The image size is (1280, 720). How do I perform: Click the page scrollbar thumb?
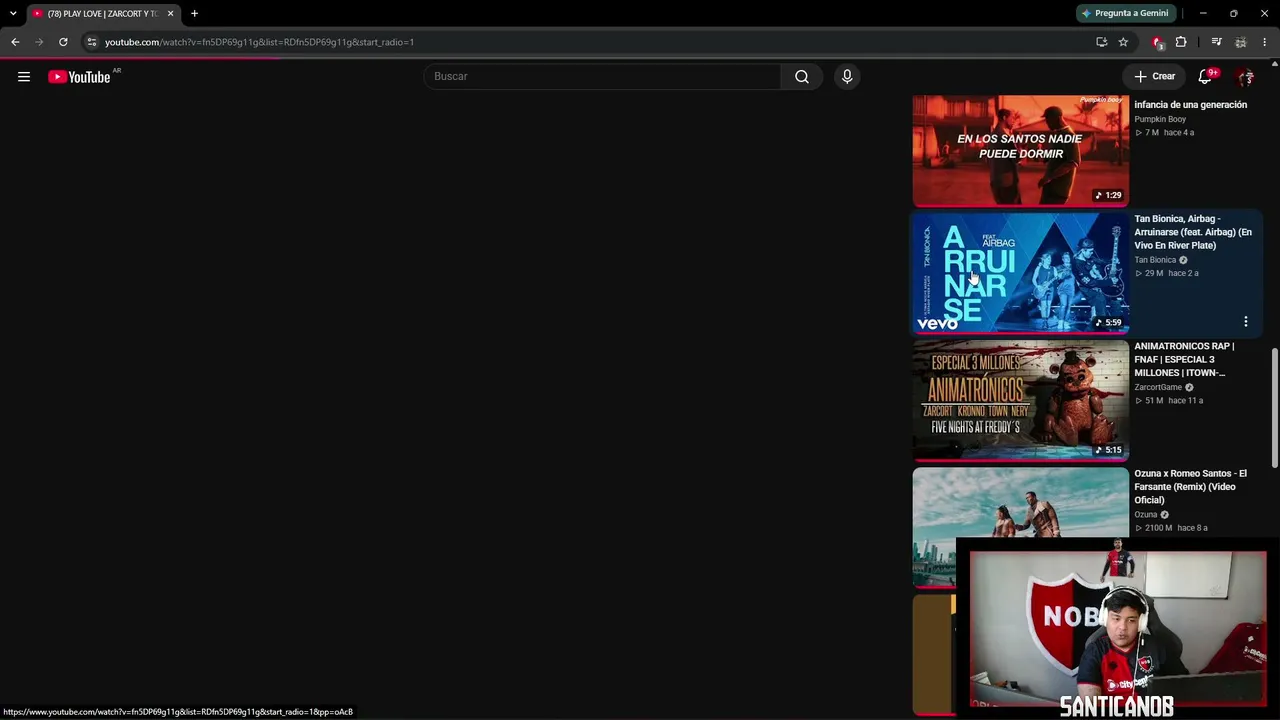click(1274, 407)
